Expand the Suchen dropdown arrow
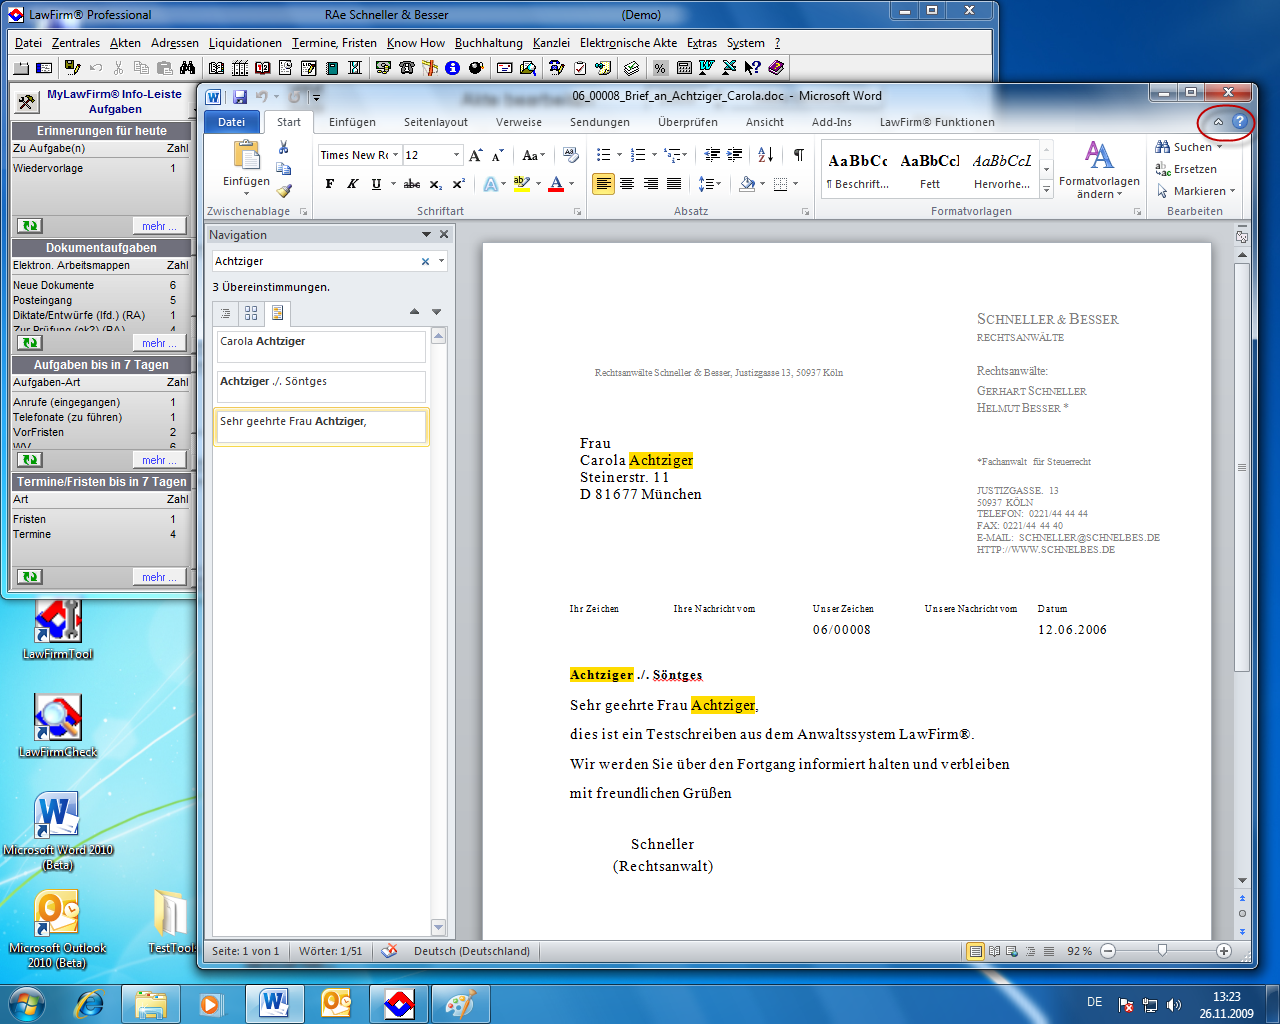 tap(1220, 148)
